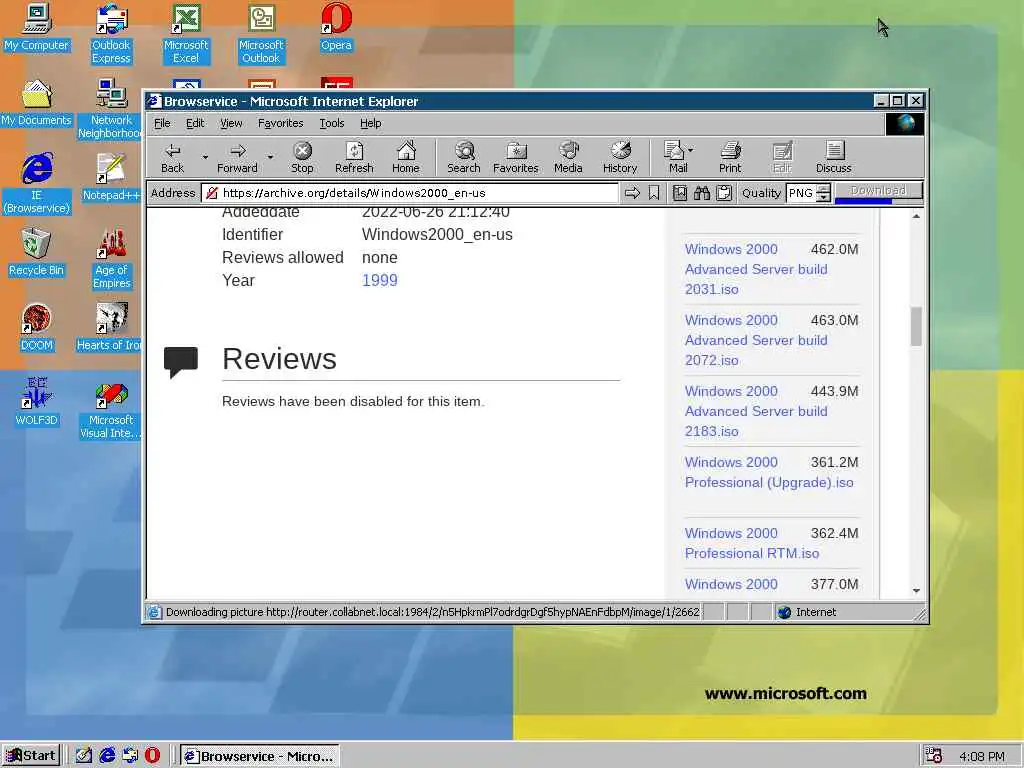Open Age of Empires shortcut
The width and height of the screenshot is (1024, 768).
[x=112, y=259]
